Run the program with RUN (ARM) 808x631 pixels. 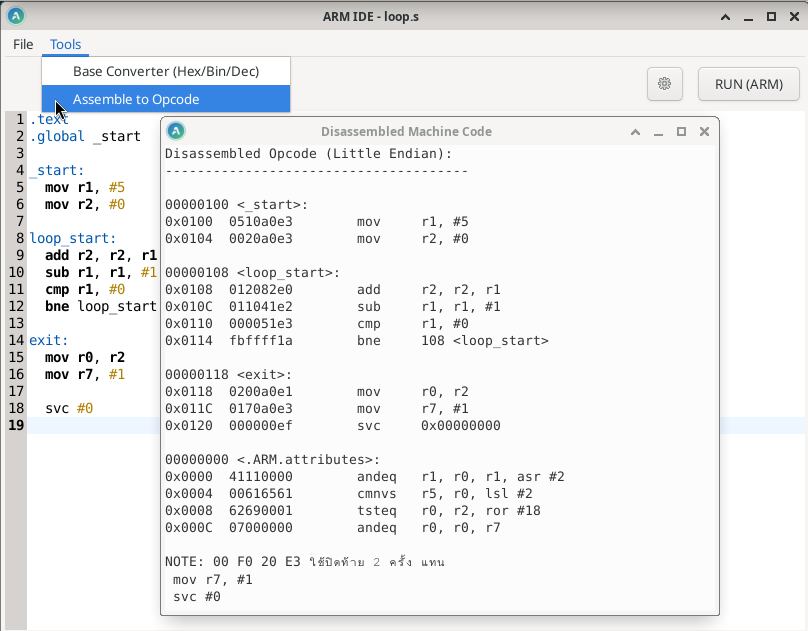tap(749, 84)
